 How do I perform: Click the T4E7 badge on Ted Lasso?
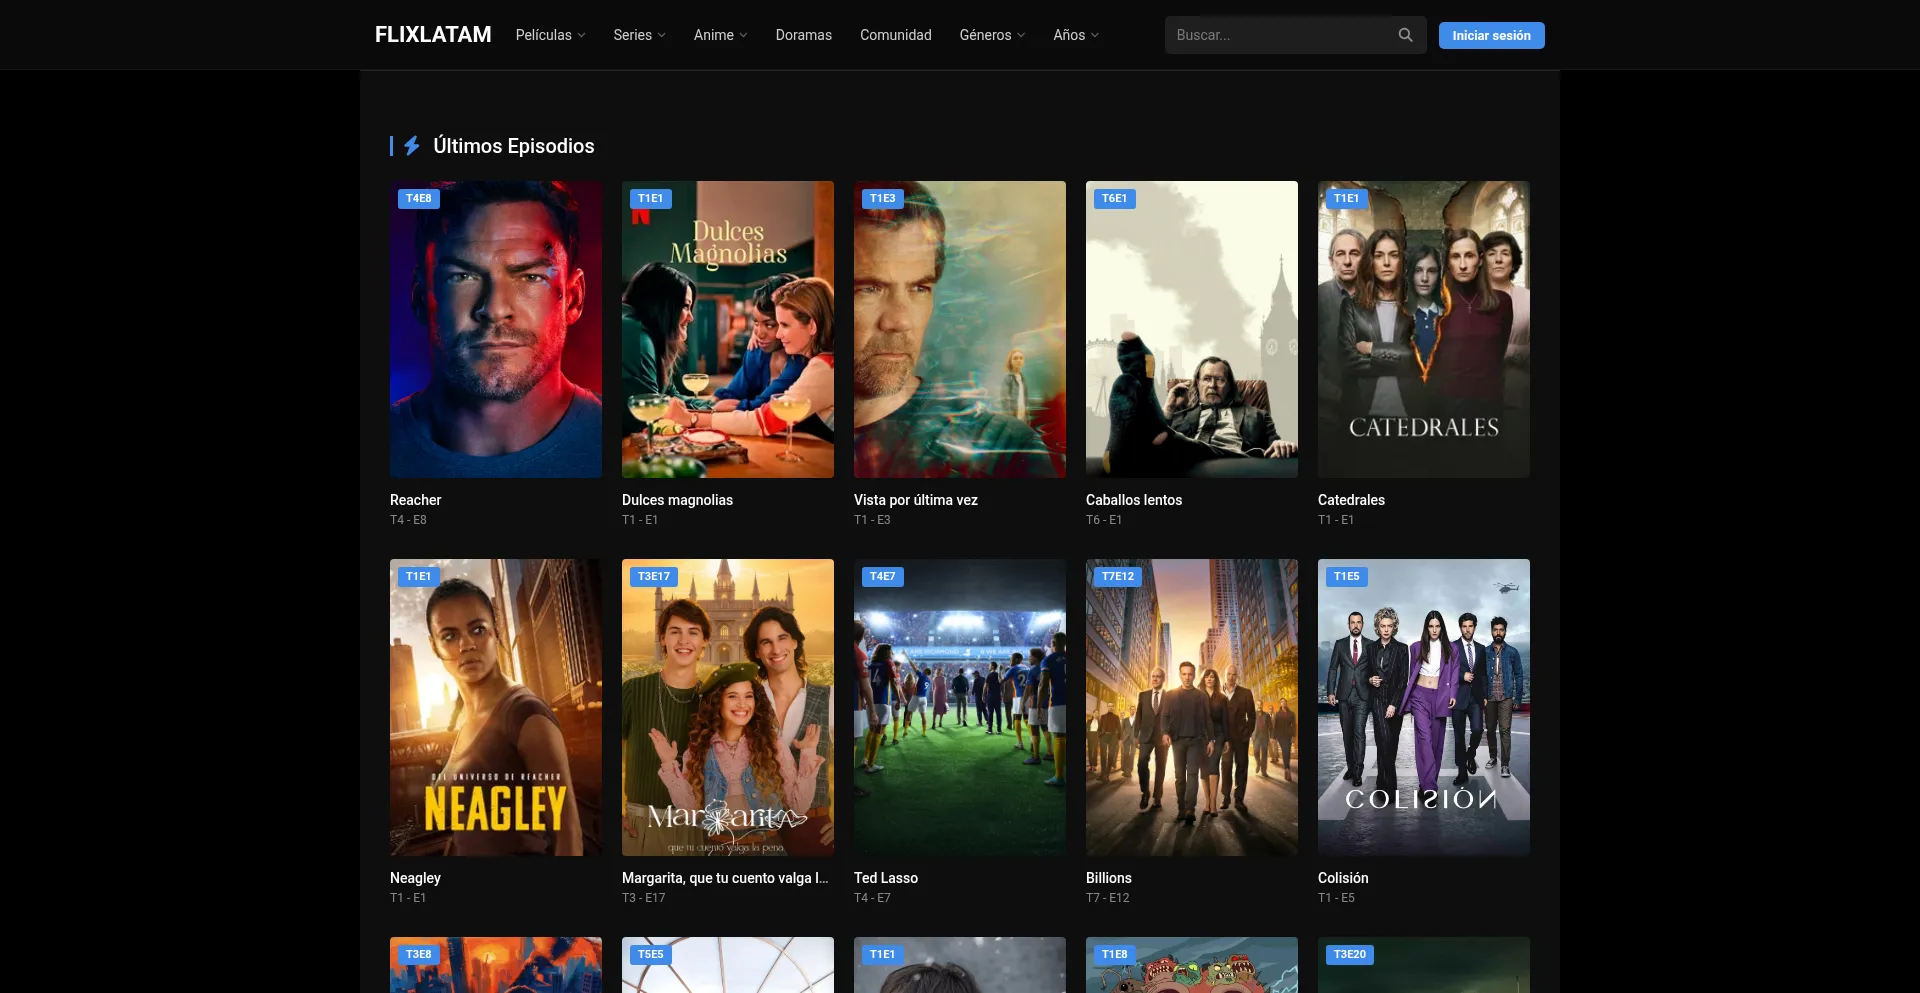[x=883, y=577]
